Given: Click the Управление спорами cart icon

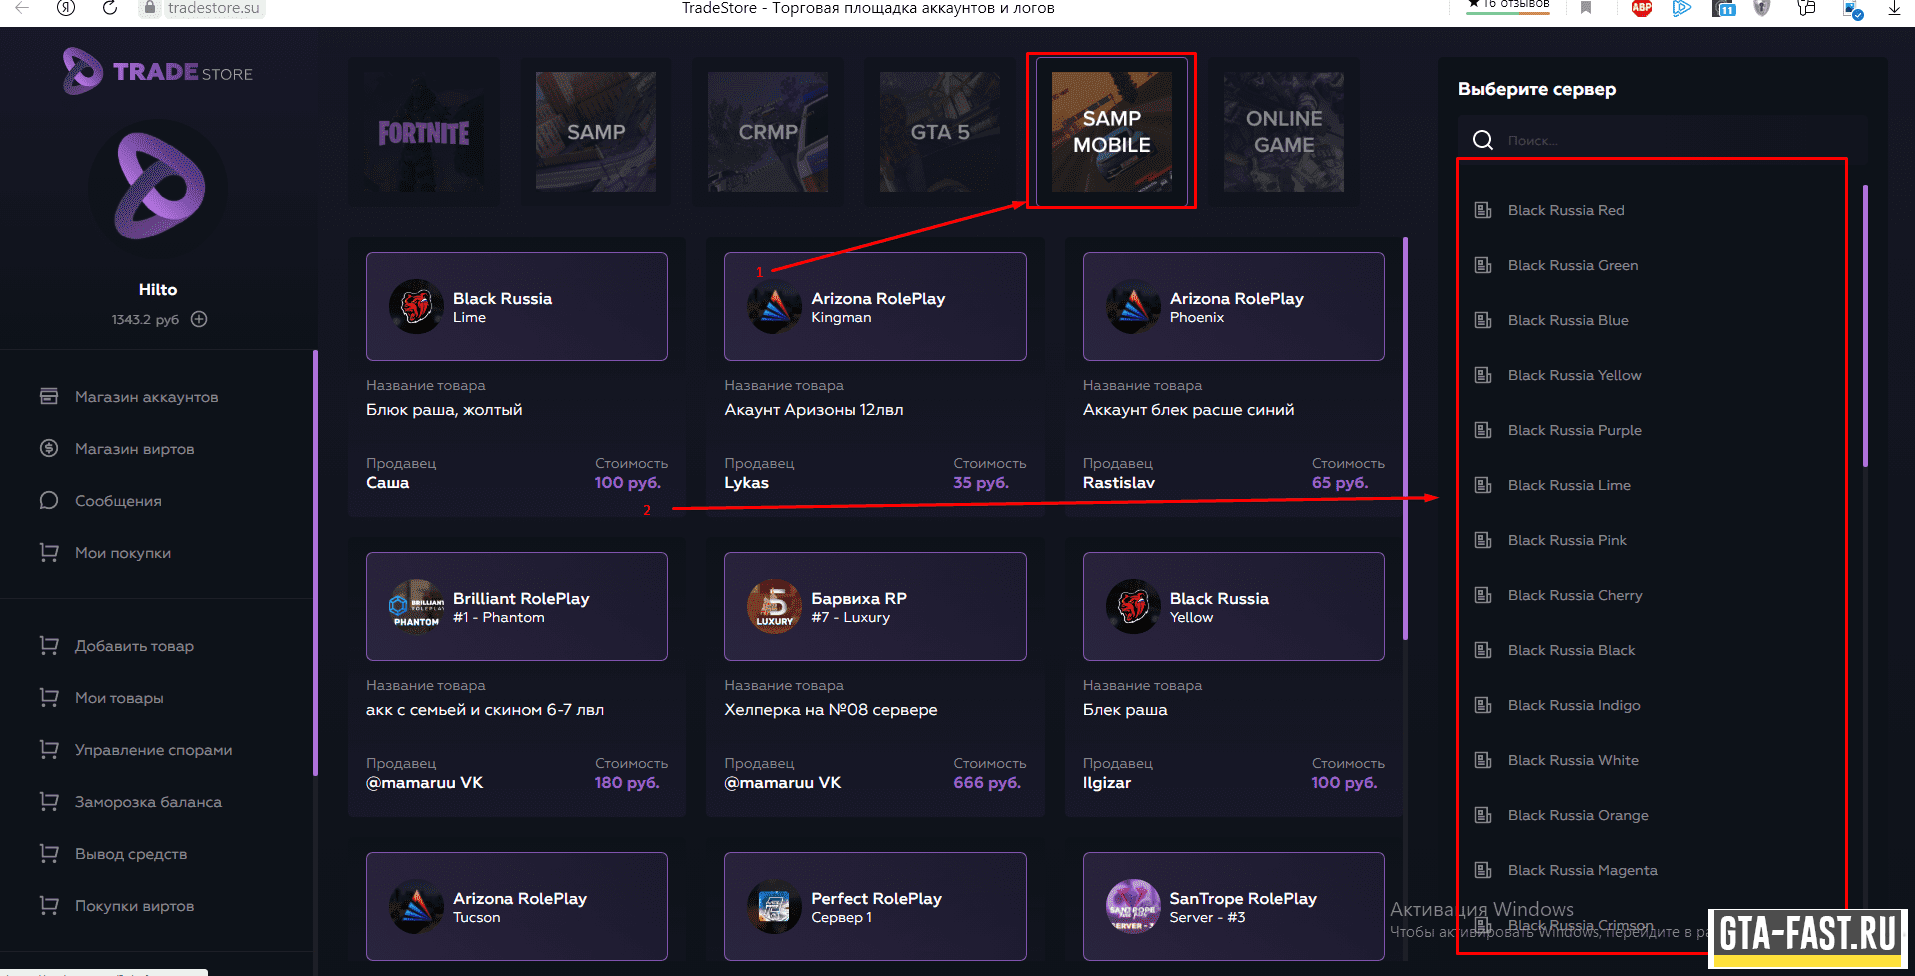Looking at the screenshot, I should [x=49, y=749].
